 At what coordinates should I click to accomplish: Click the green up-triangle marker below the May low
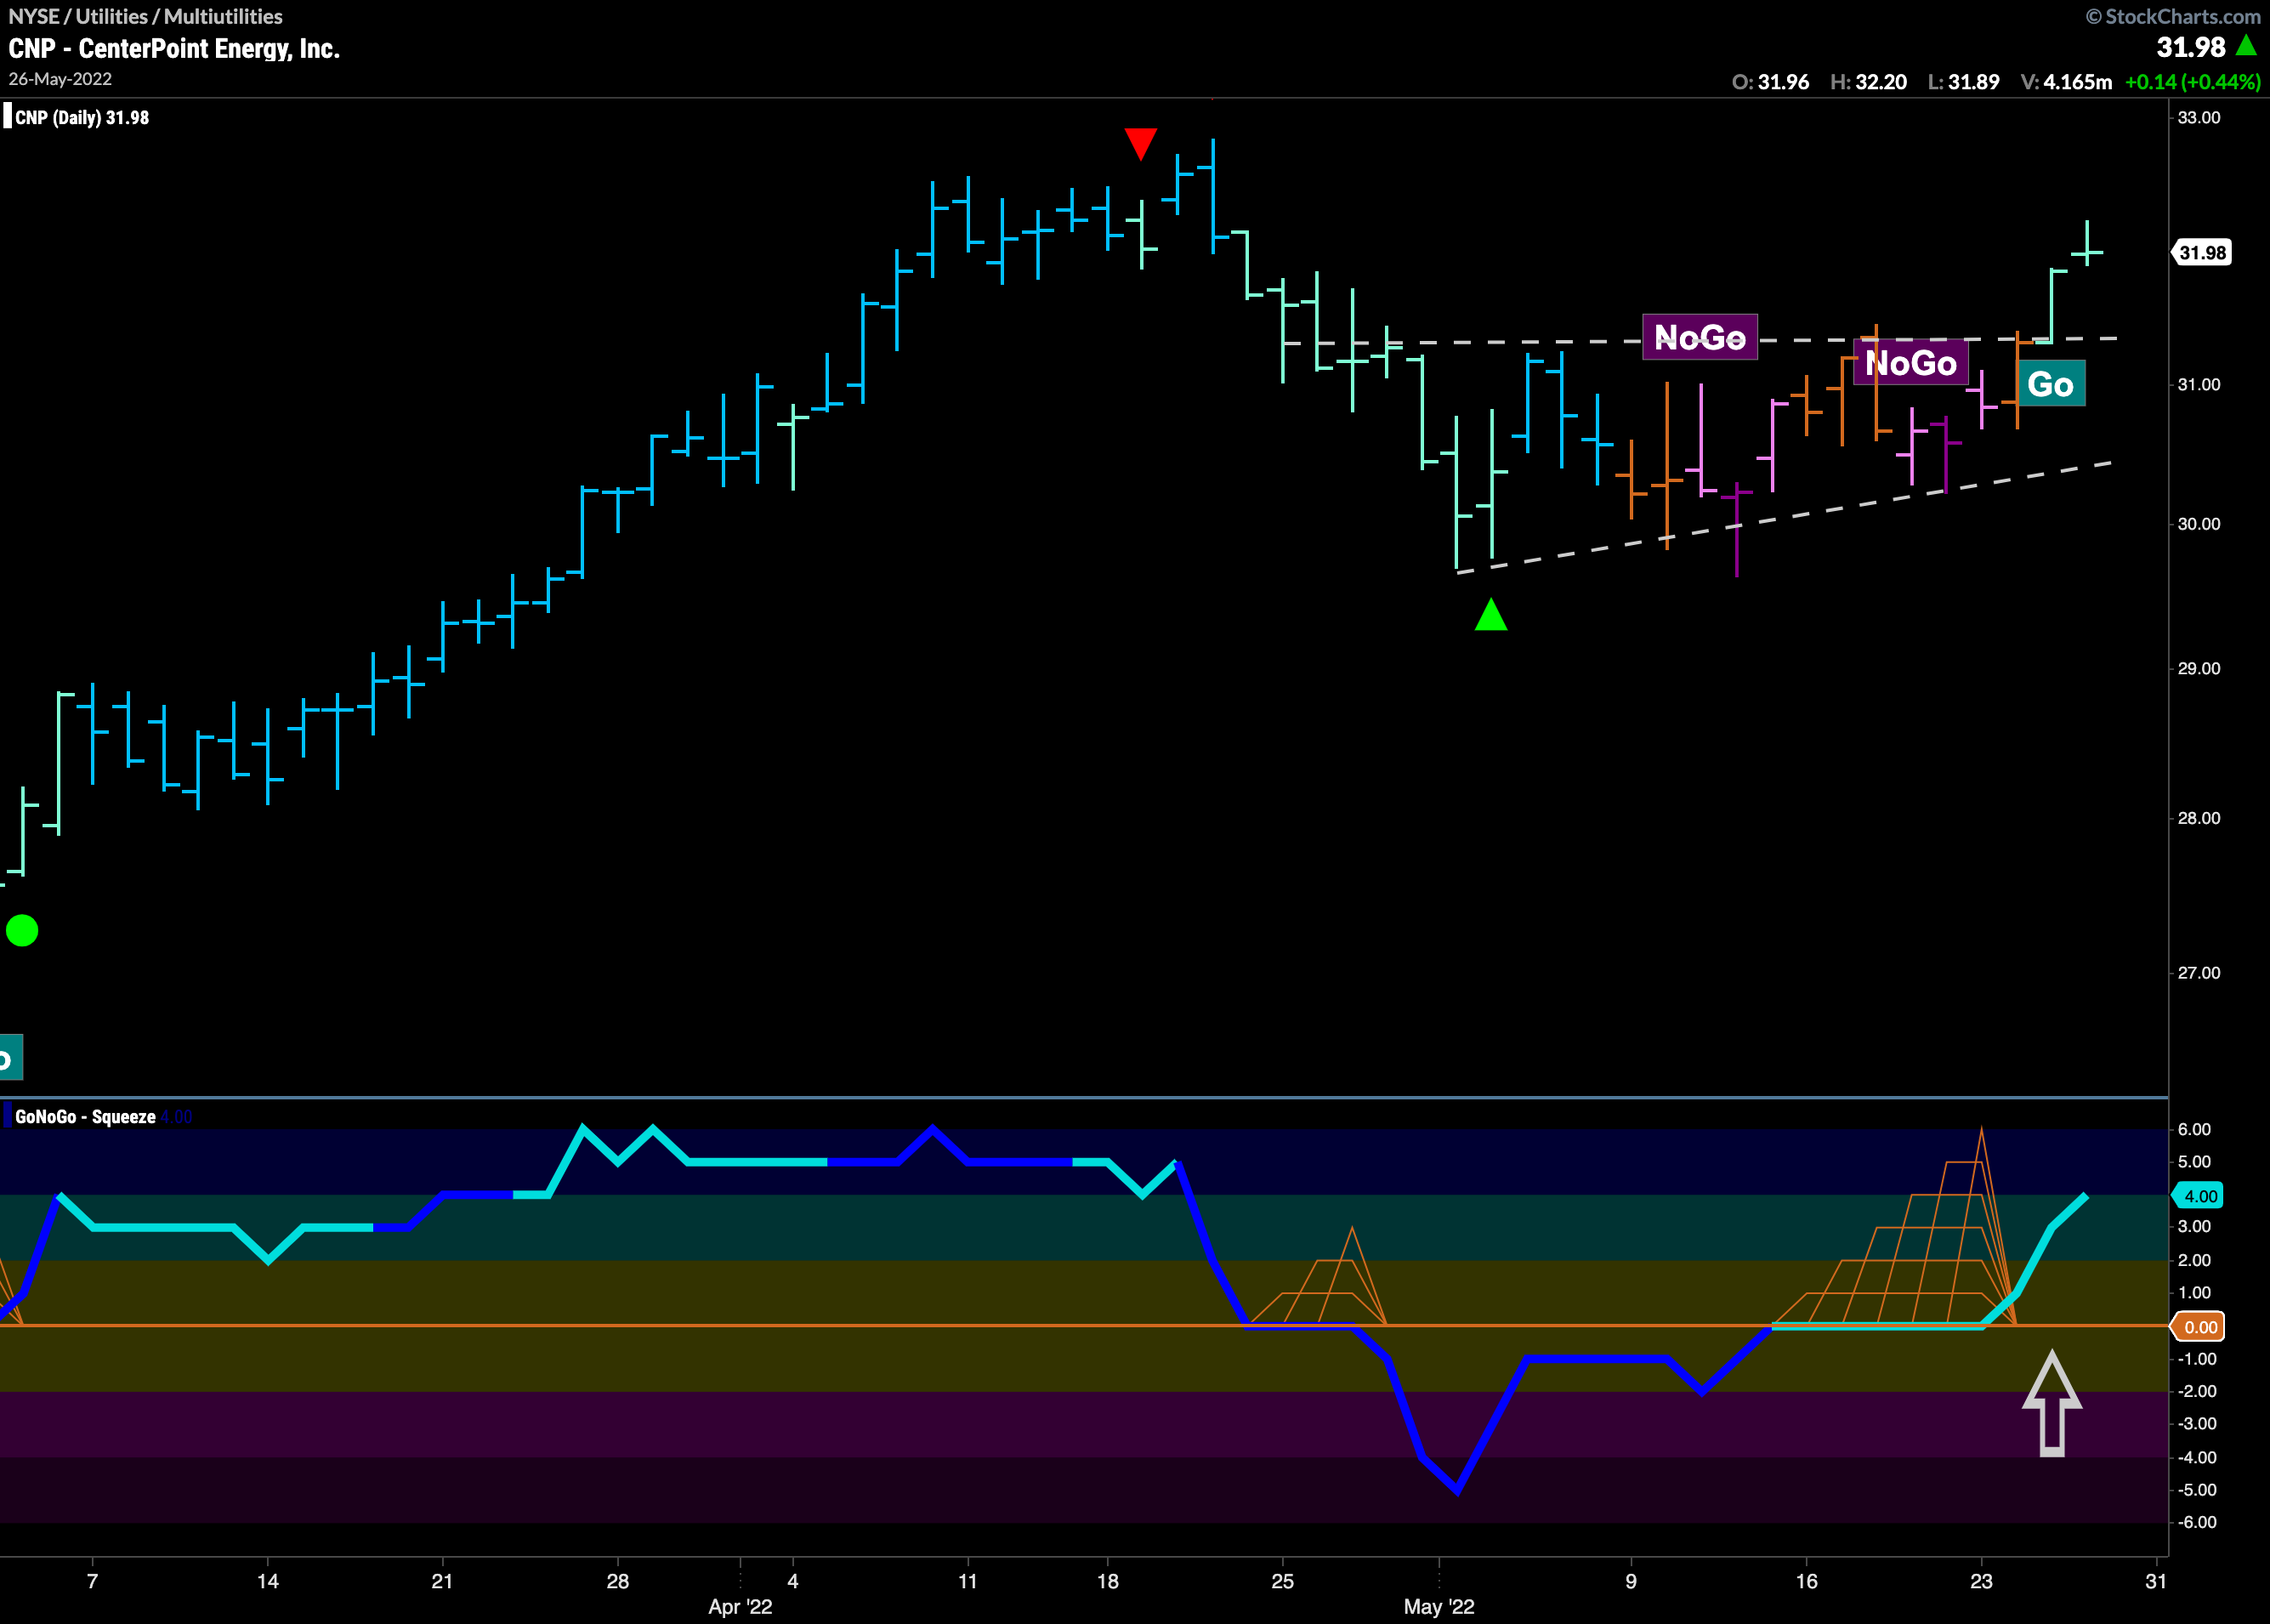(1491, 614)
